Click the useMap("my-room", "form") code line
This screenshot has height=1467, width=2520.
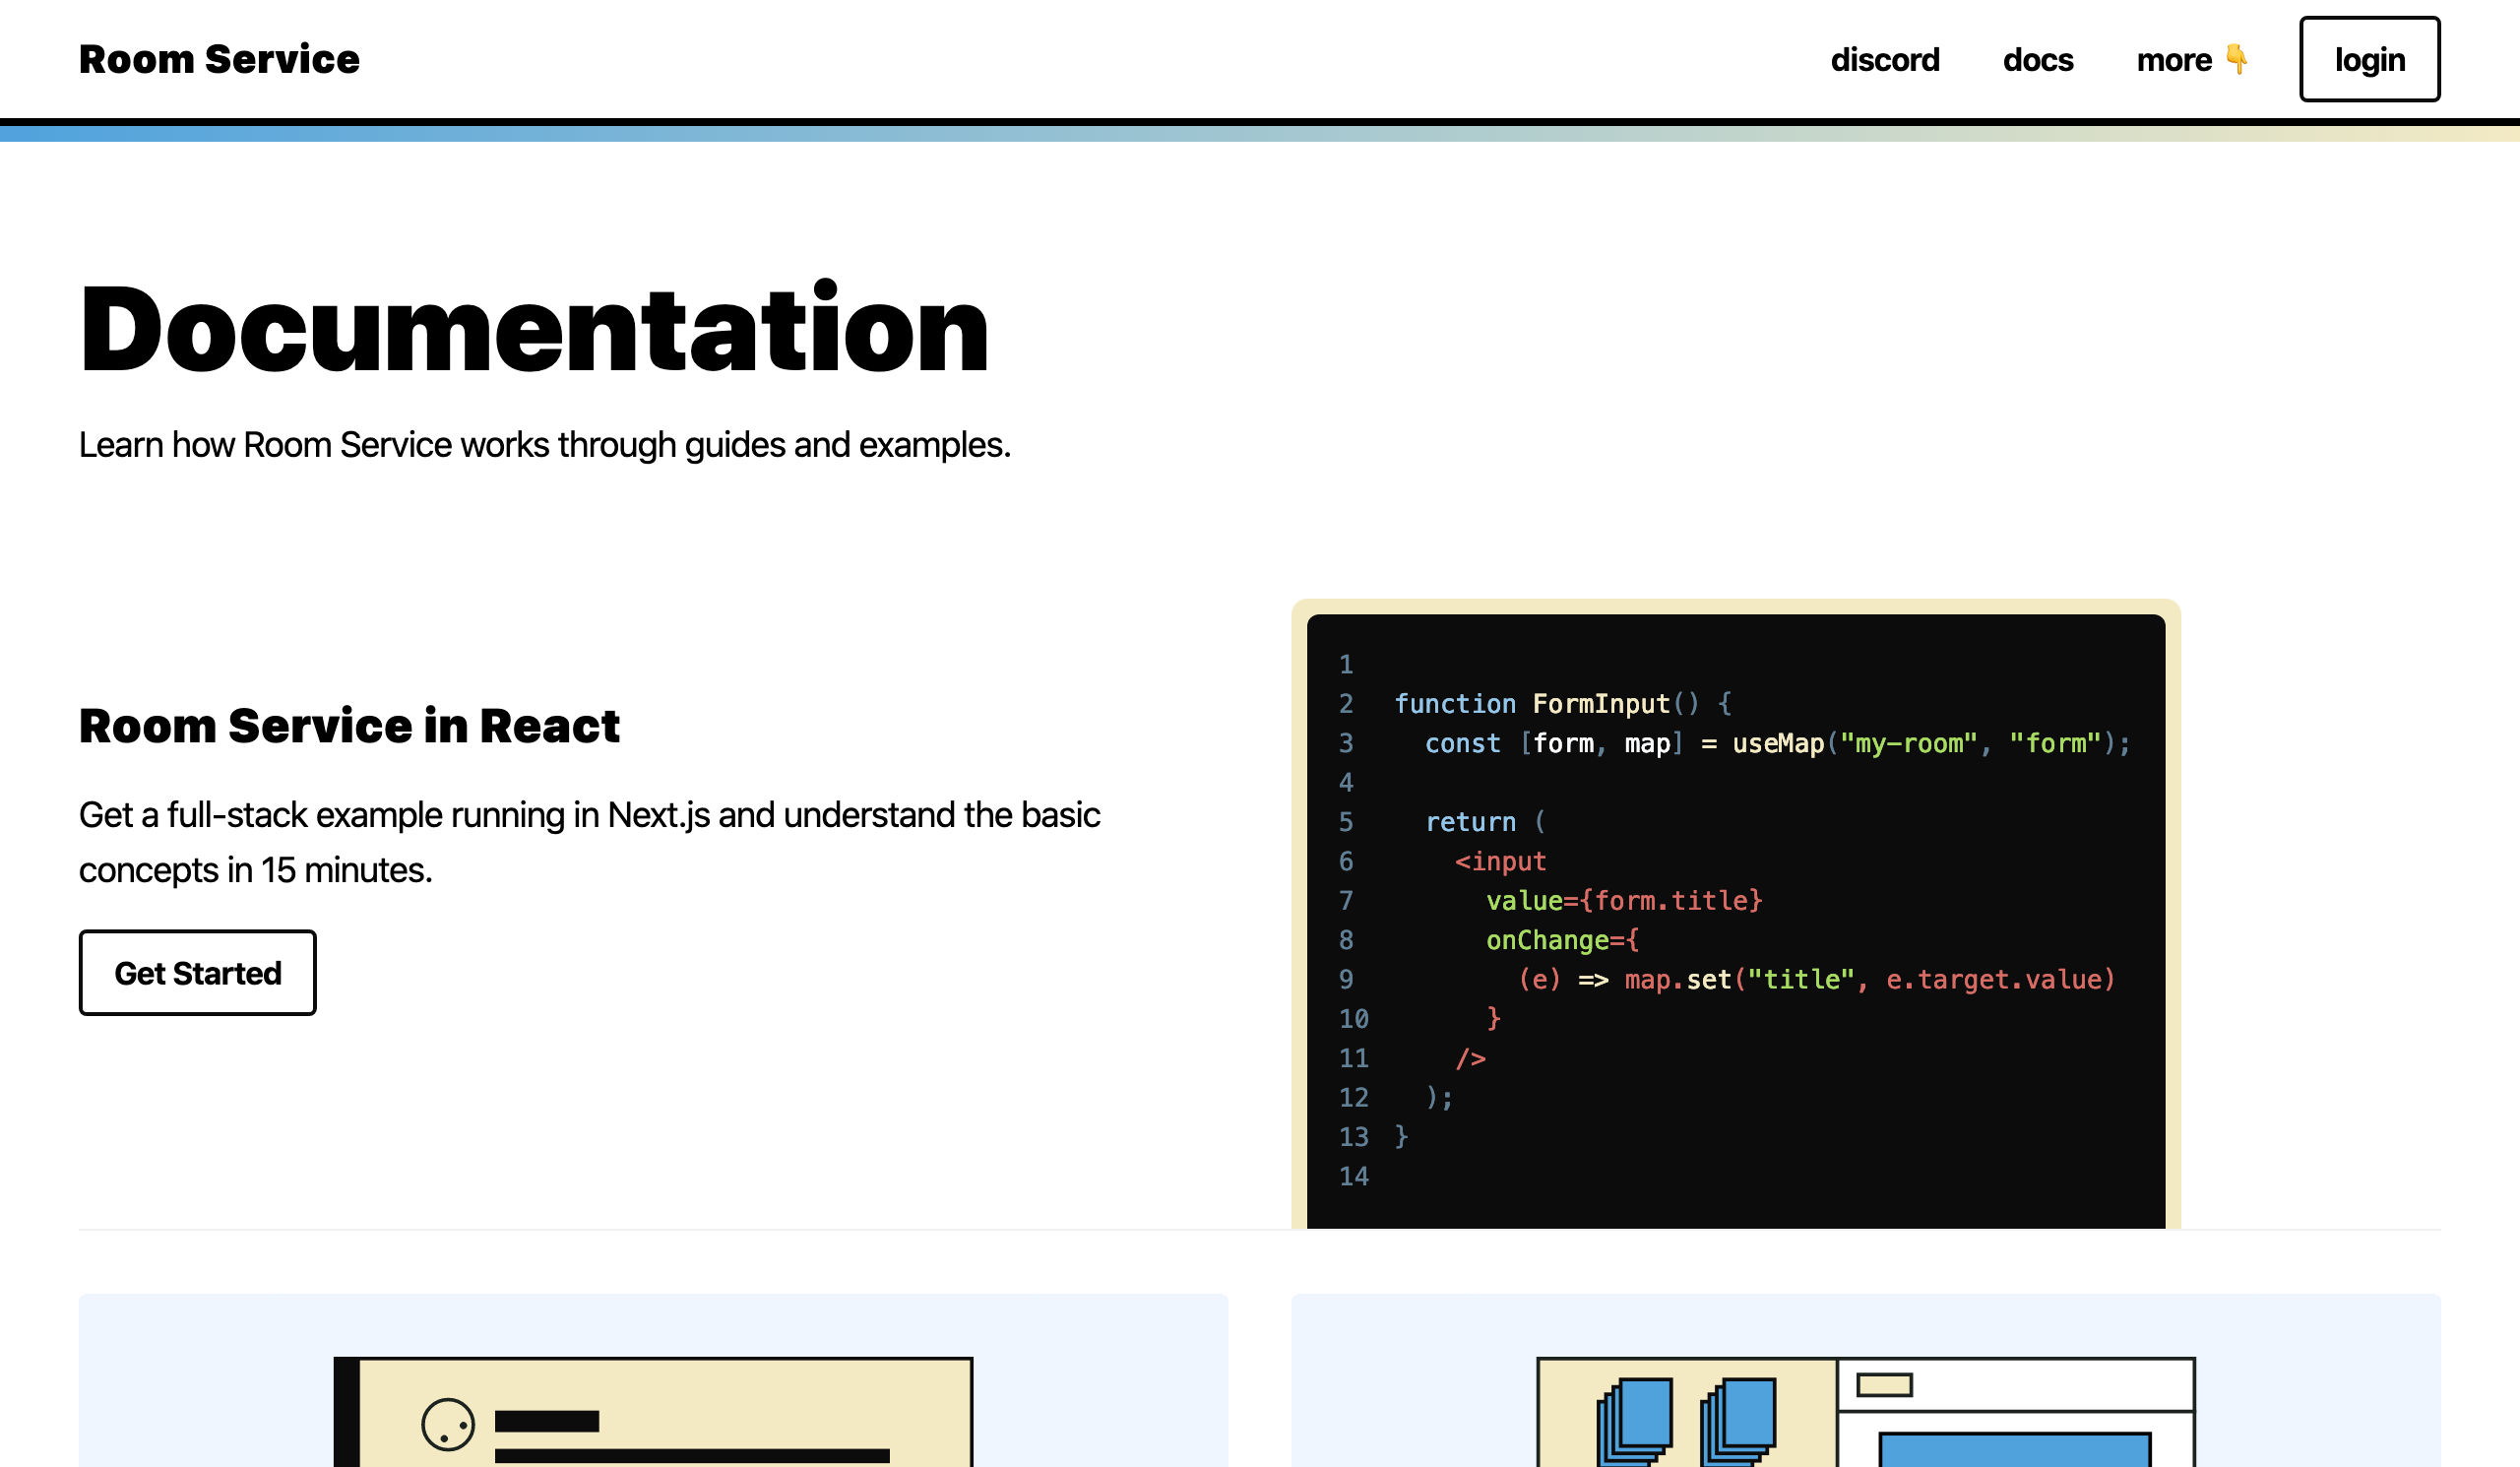coord(1777,743)
